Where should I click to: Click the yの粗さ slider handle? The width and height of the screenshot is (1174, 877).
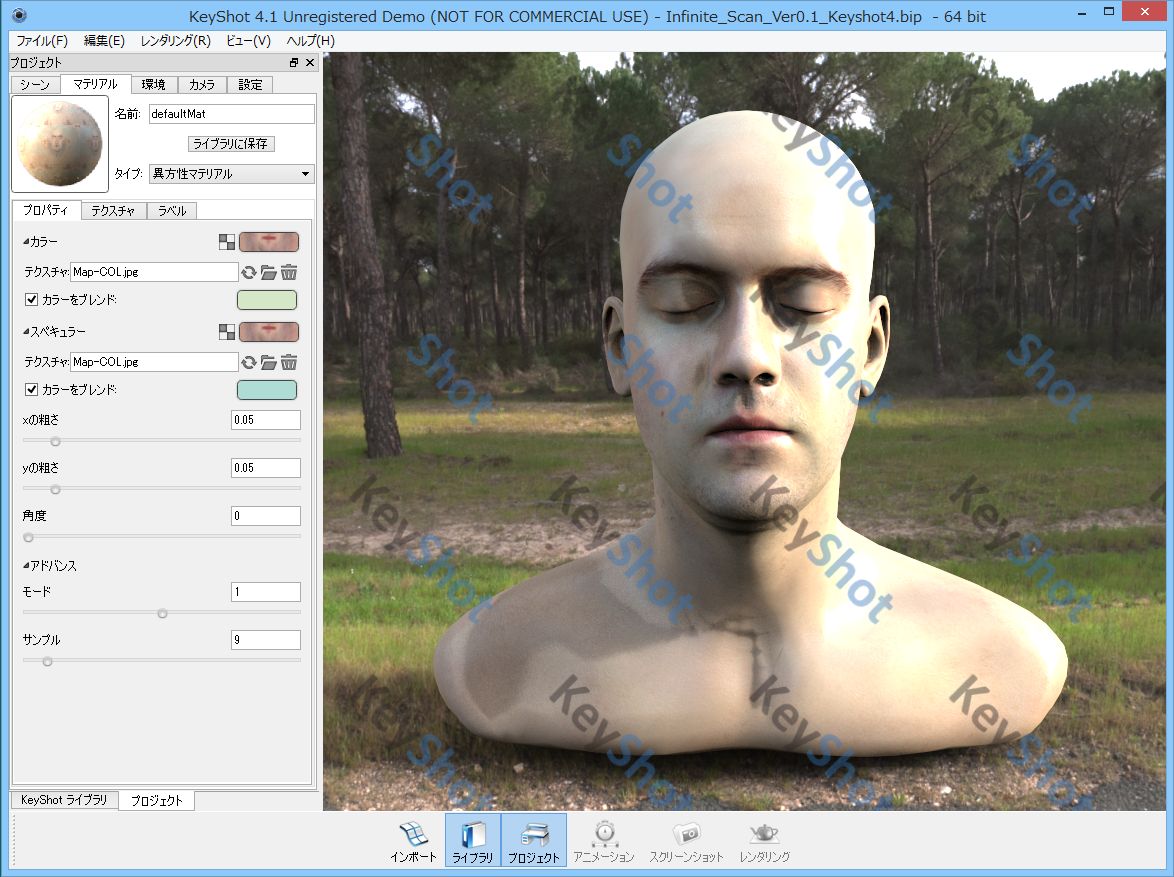pyautogui.click(x=55, y=489)
